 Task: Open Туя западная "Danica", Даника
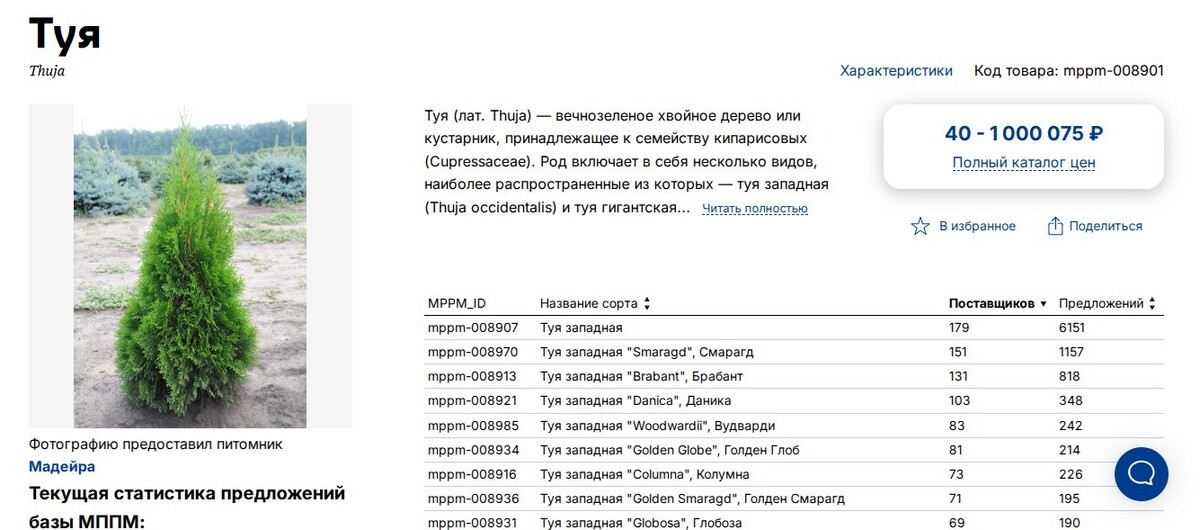635,401
